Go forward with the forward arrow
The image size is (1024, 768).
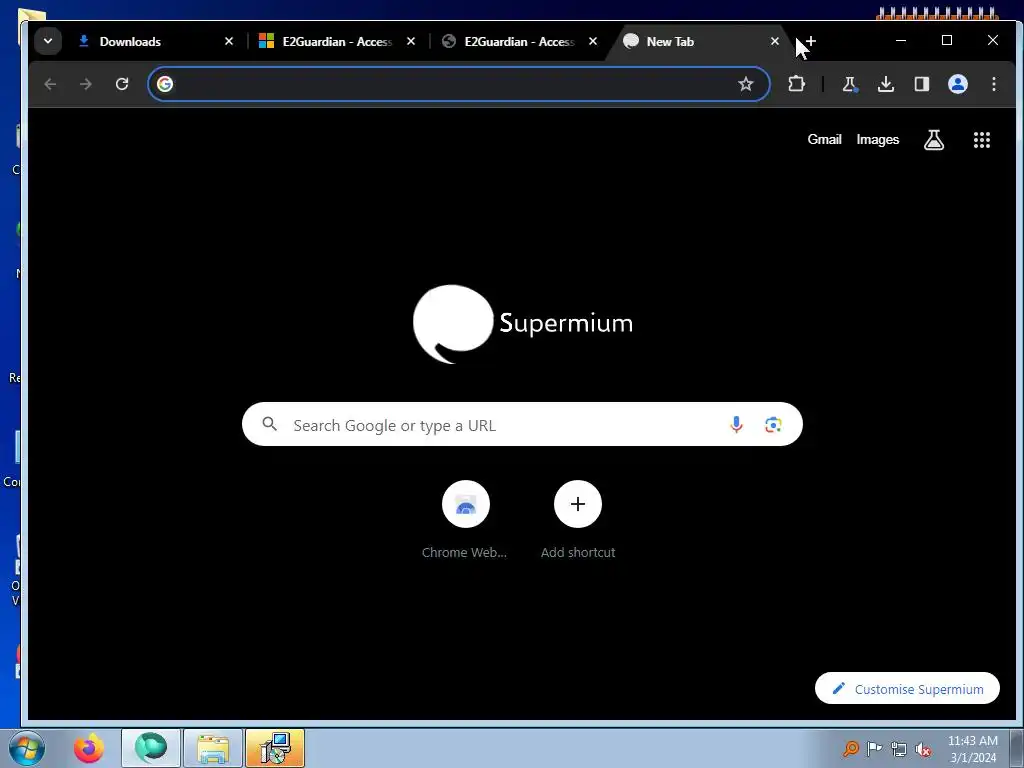pos(86,84)
